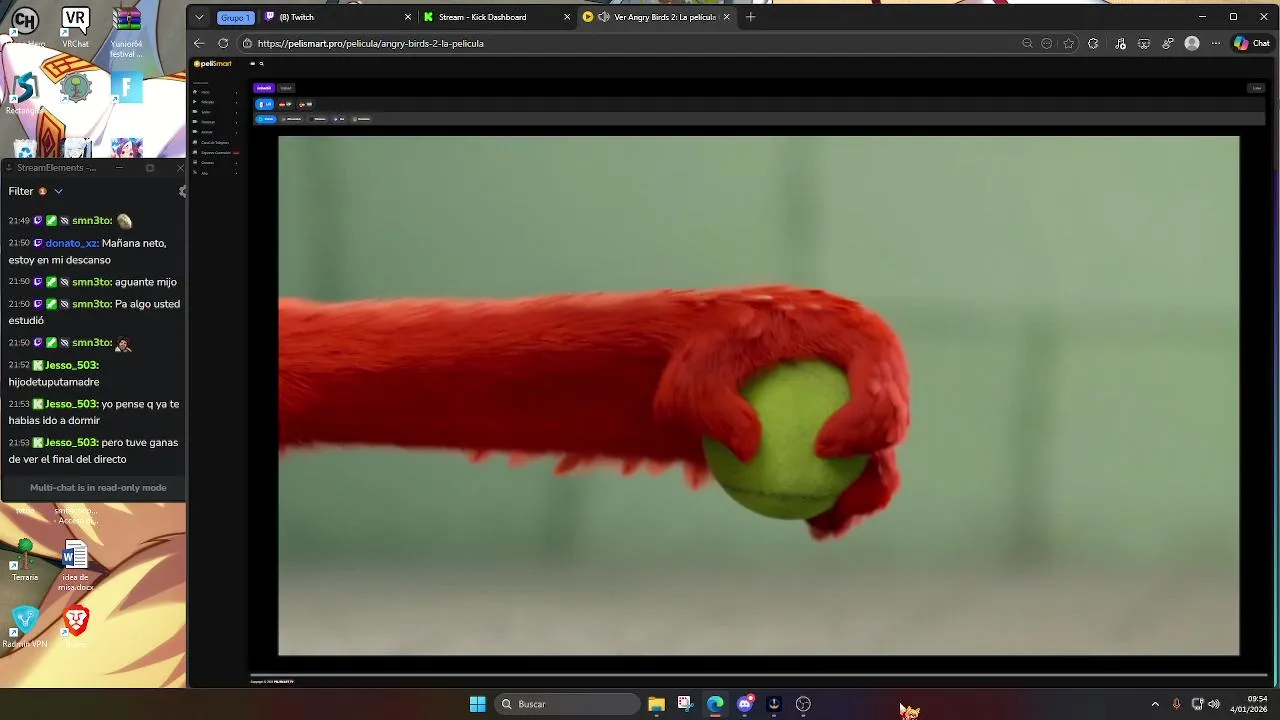This screenshot has width=1280, height=720.
Task: Open the sidebar link with red badge
Action: (x=215, y=152)
